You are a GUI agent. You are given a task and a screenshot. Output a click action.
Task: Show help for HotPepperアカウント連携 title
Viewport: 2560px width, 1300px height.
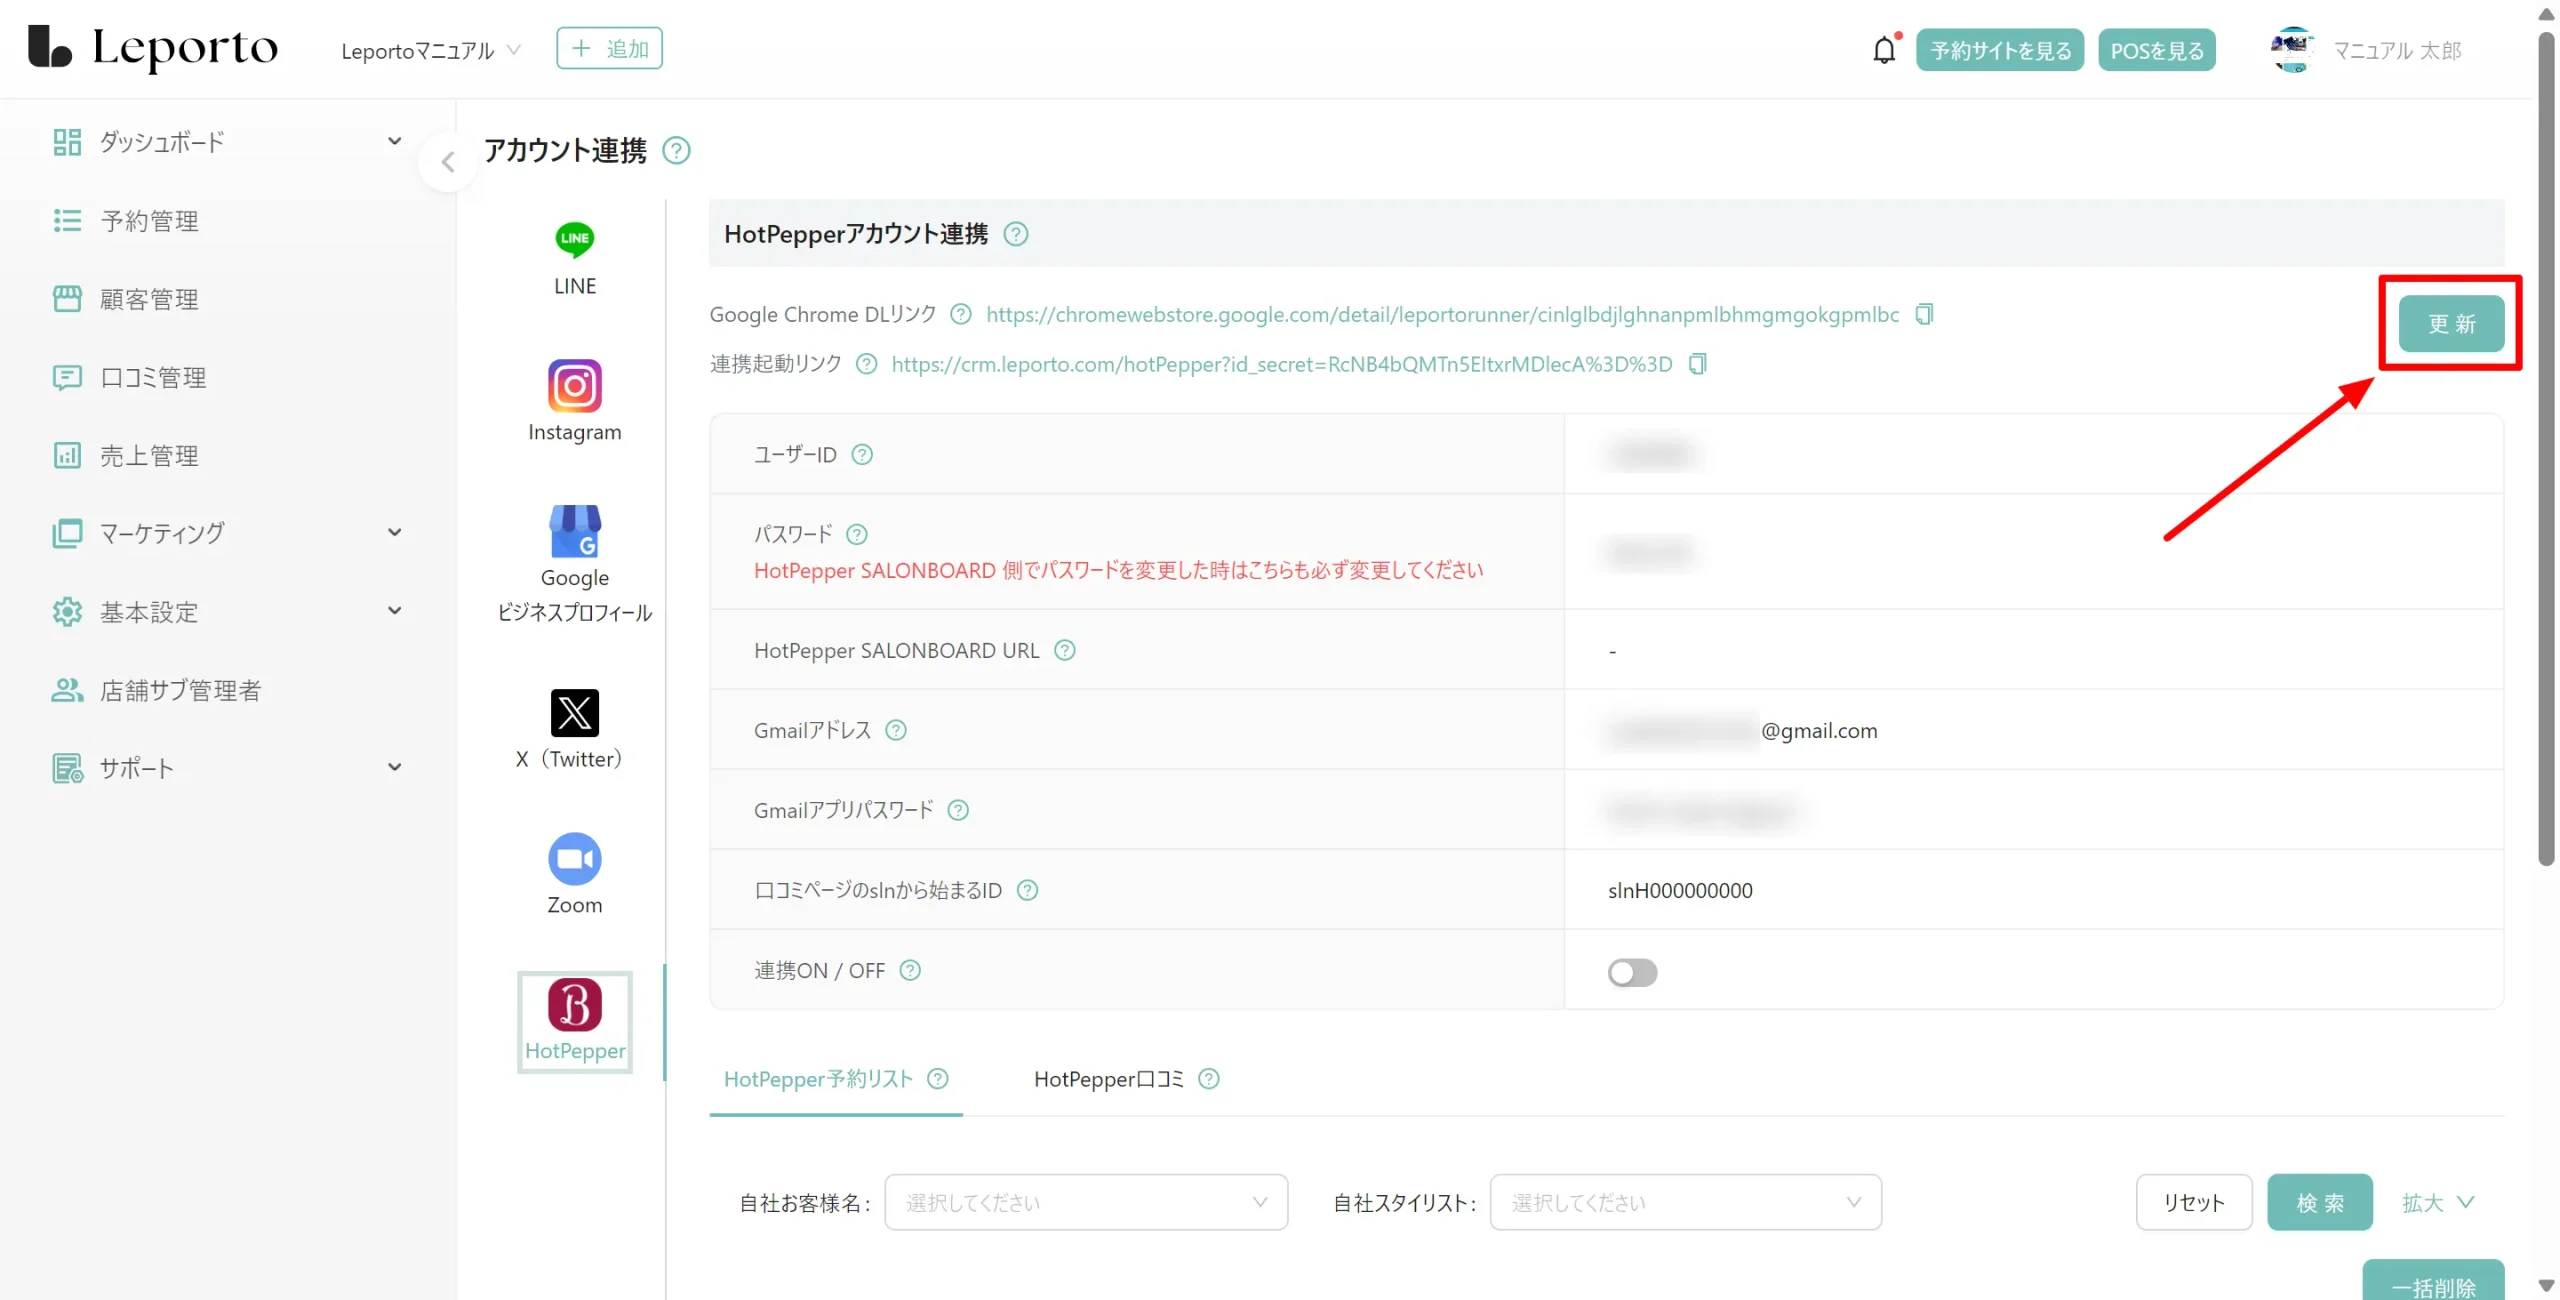(1016, 234)
